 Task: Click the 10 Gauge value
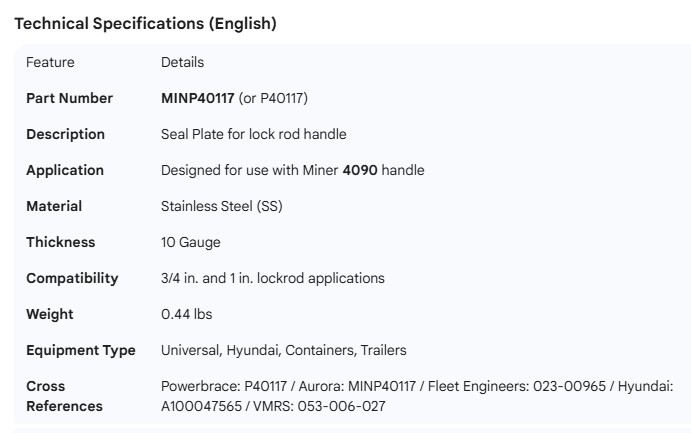[191, 242]
